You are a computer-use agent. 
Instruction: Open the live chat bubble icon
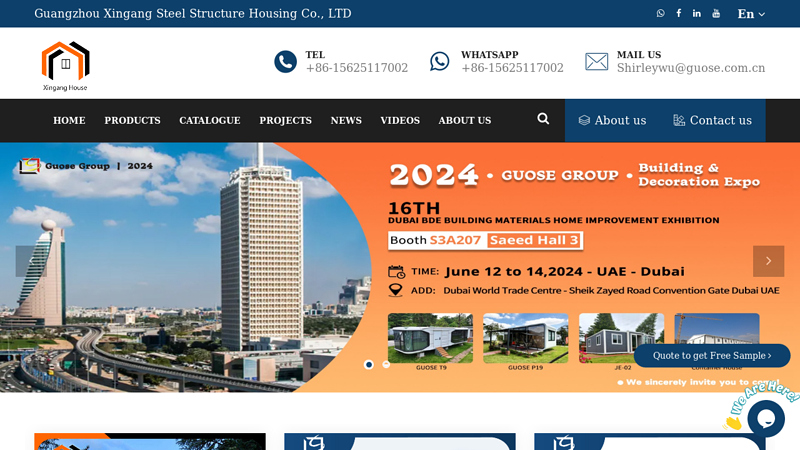[766, 418]
